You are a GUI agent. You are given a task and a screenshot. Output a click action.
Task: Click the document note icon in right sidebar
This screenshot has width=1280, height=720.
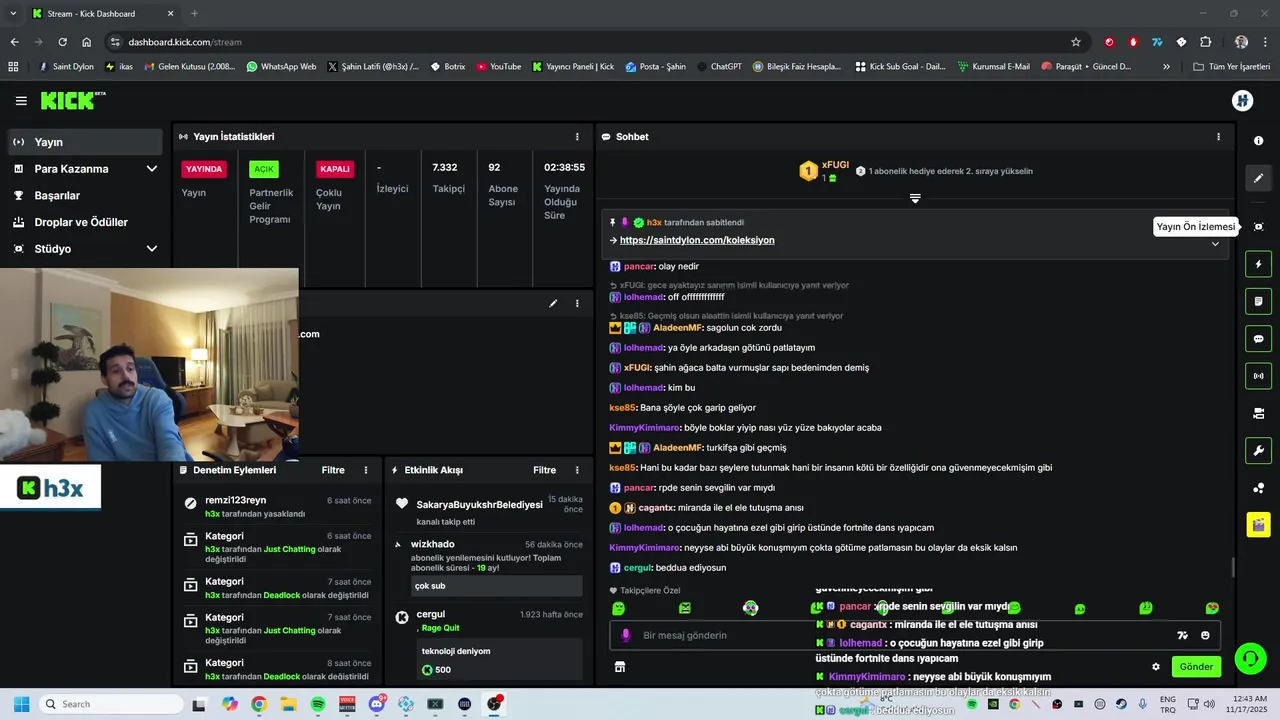[1259, 301]
